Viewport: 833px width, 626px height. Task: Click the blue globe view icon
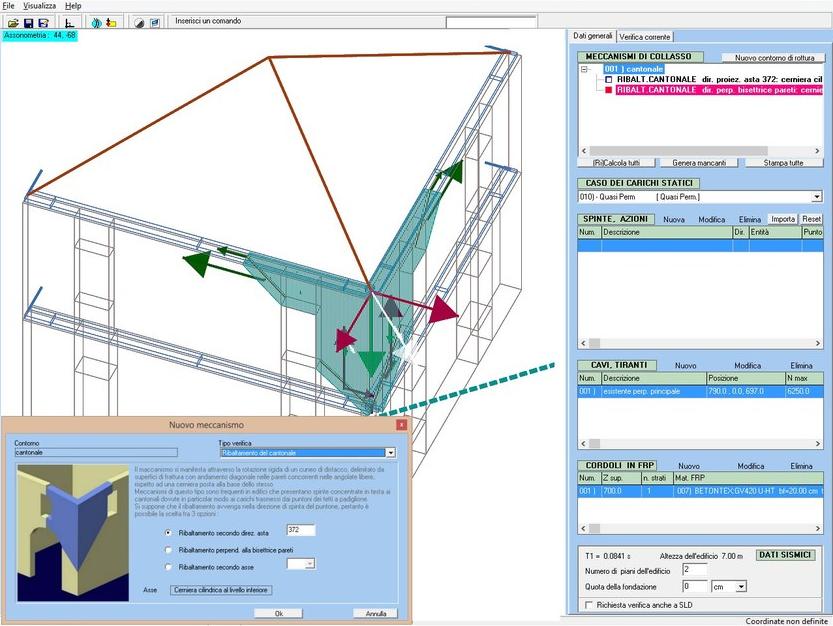[x=96, y=22]
